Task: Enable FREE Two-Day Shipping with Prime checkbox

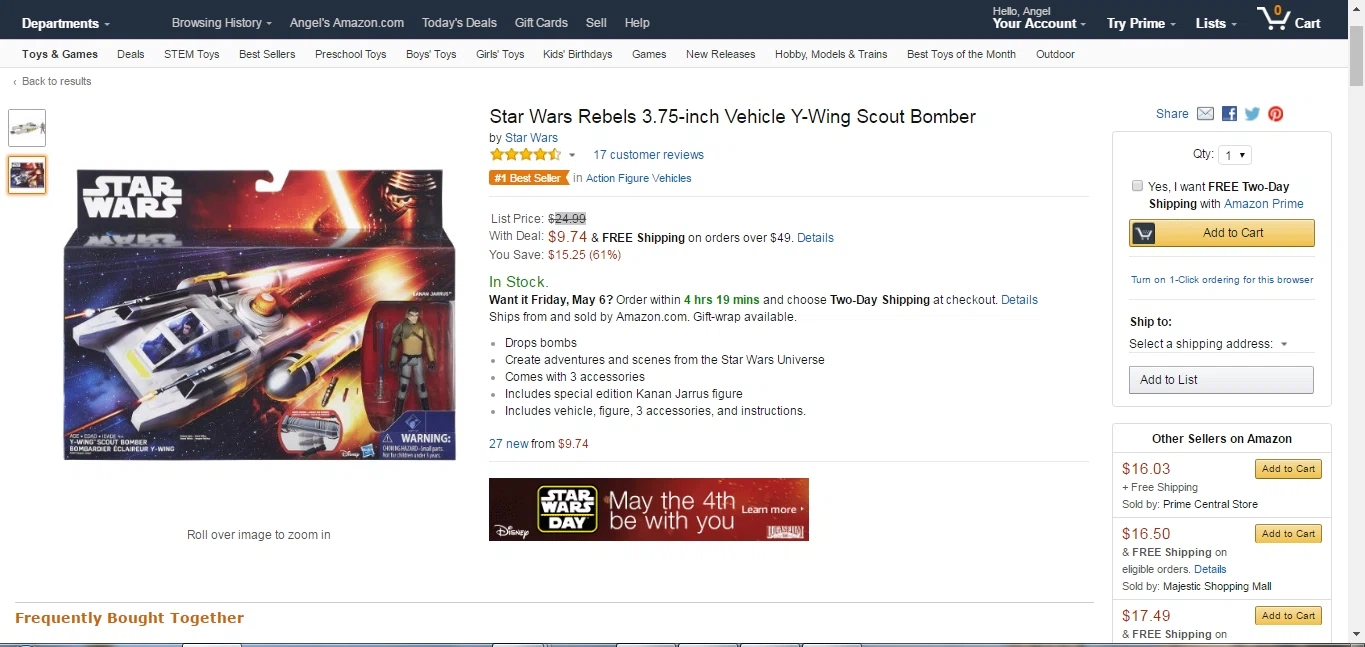Action: tap(1137, 186)
